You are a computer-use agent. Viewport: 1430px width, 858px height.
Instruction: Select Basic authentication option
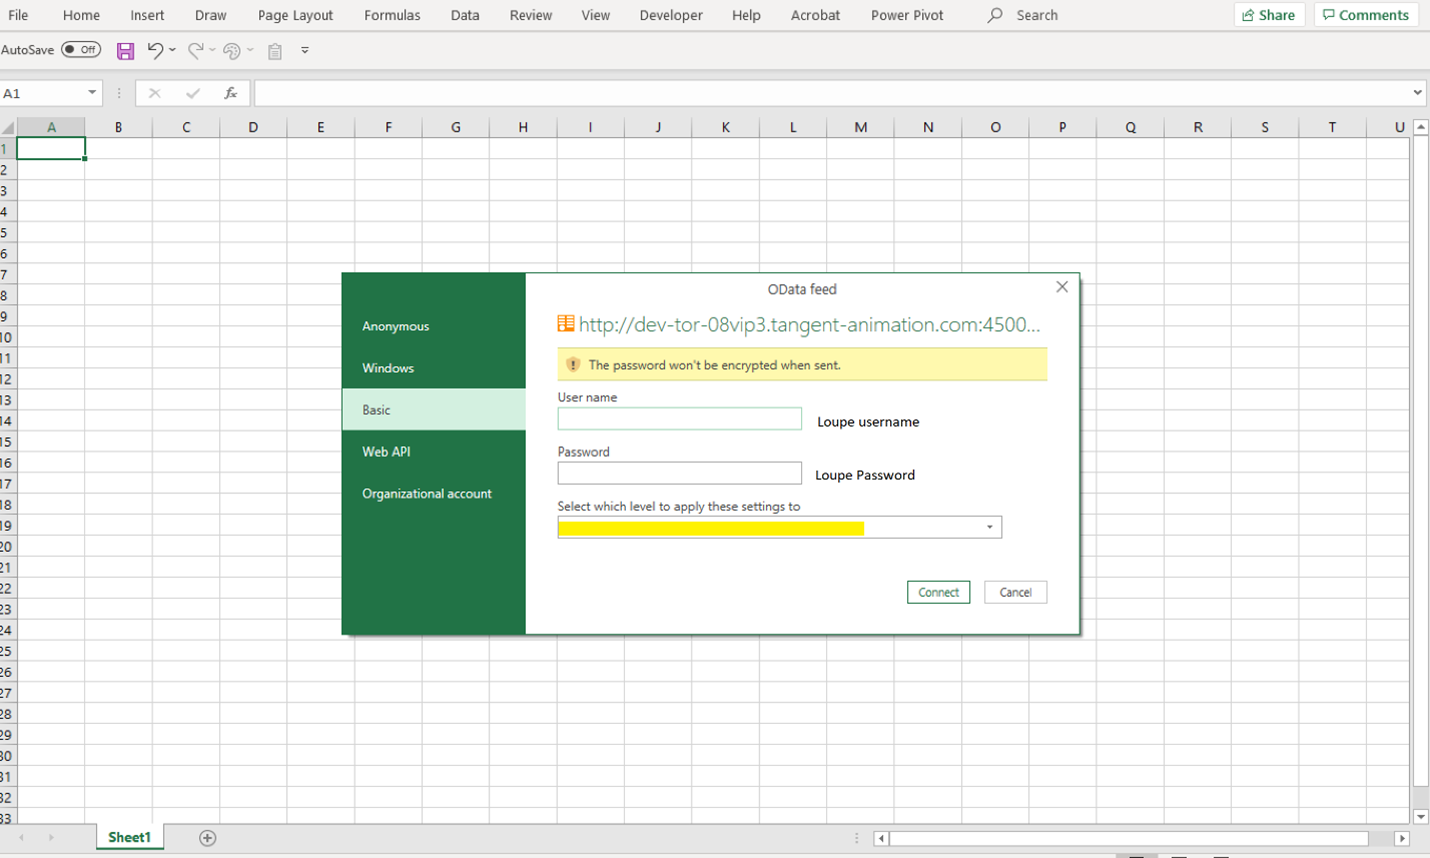[434, 410]
